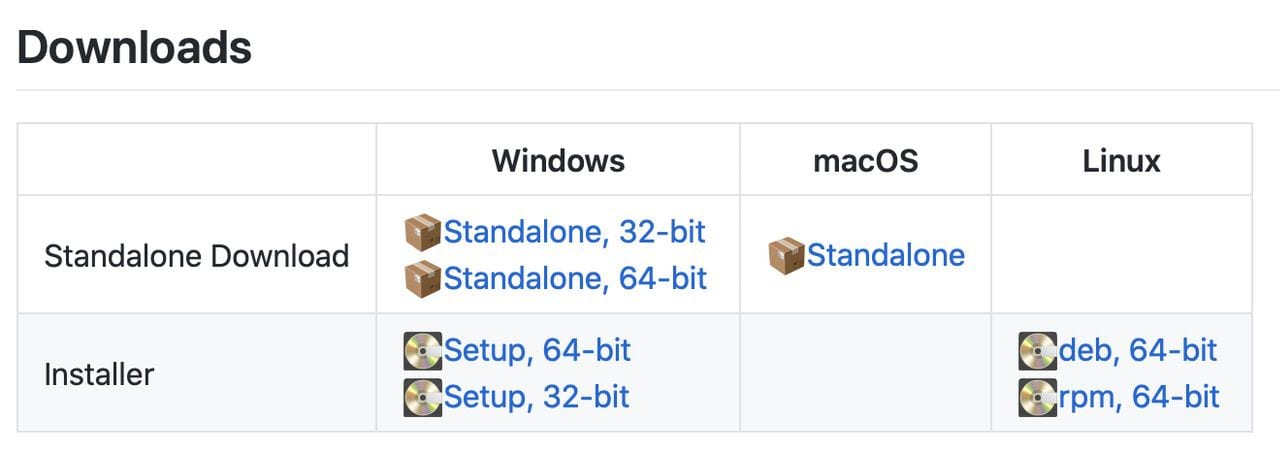Click the package icon beside Windows Standalone 32-bit
The height and width of the screenshot is (452, 1280).
(x=422, y=232)
